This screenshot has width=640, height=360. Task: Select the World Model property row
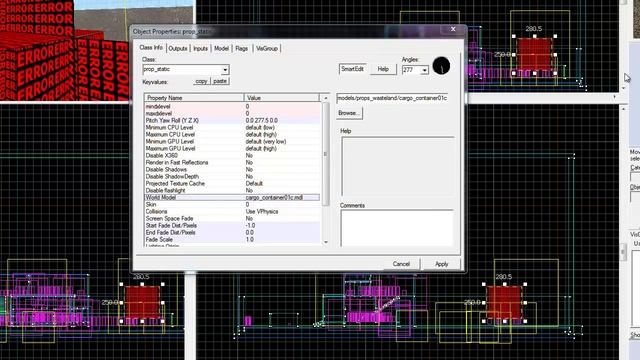click(232, 198)
